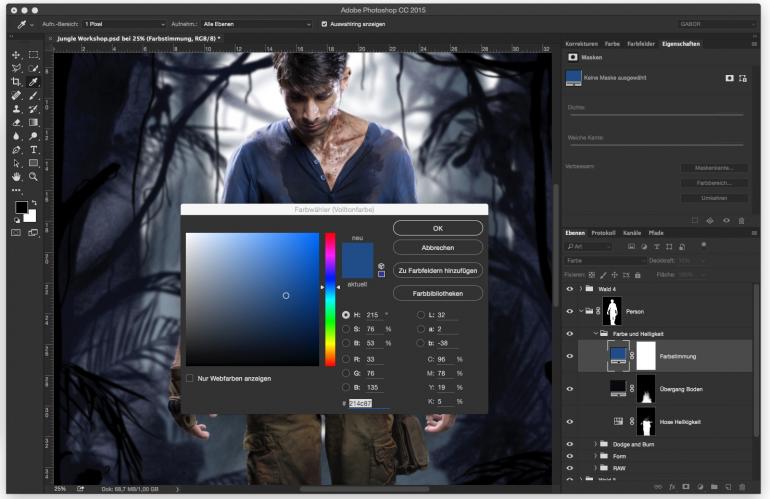The image size is (770, 499).
Task: Click the hex color value field
Action: (369, 403)
